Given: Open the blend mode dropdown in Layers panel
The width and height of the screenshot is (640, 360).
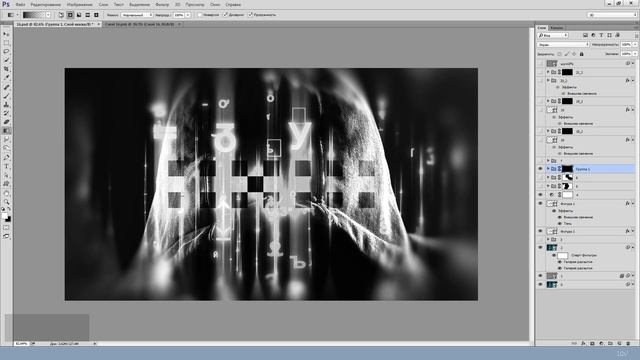Looking at the screenshot, I should coord(563,44).
